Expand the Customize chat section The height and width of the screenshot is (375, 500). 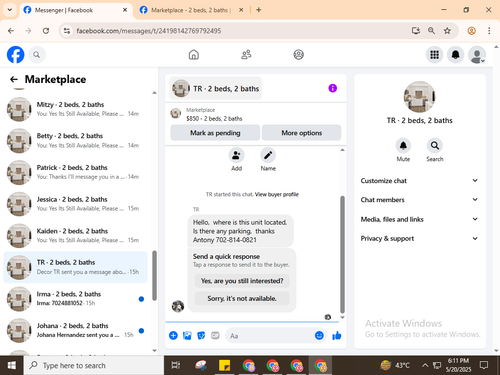[x=419, y=181]
